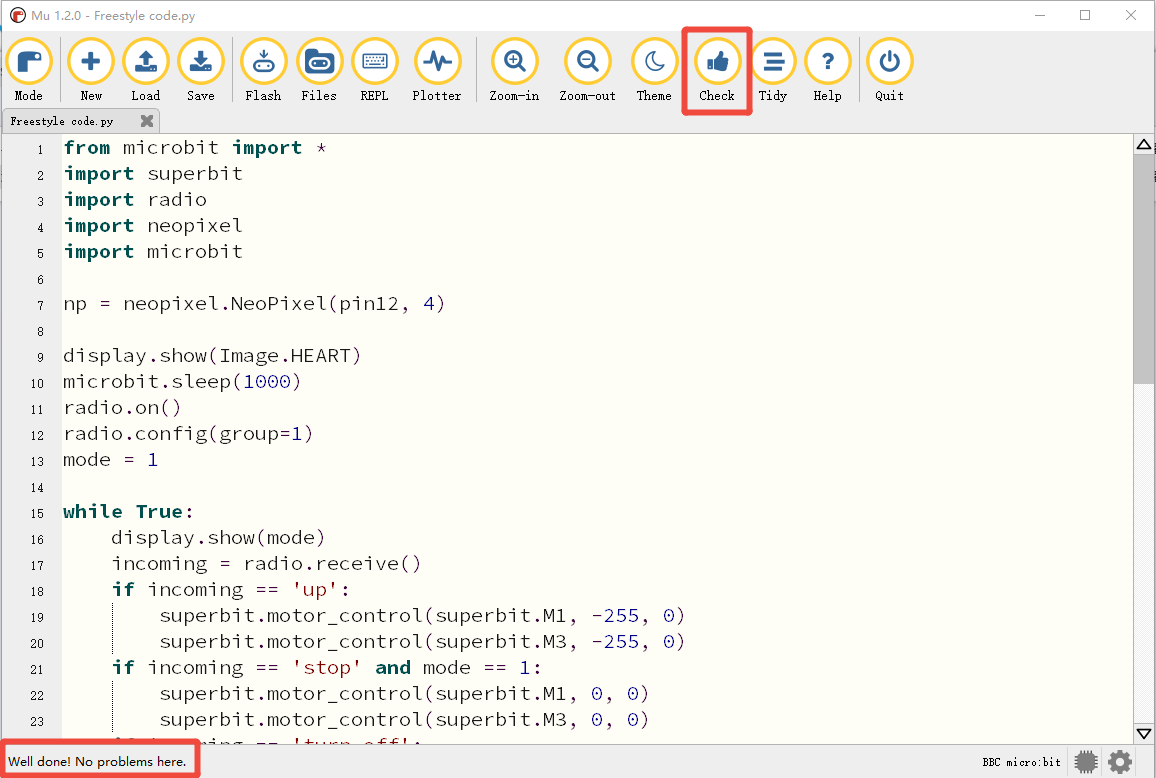The width and height of the screenshot is (1156, 778).
Task: Close the Freestyle code.py tab
Action: coord(147,121)
